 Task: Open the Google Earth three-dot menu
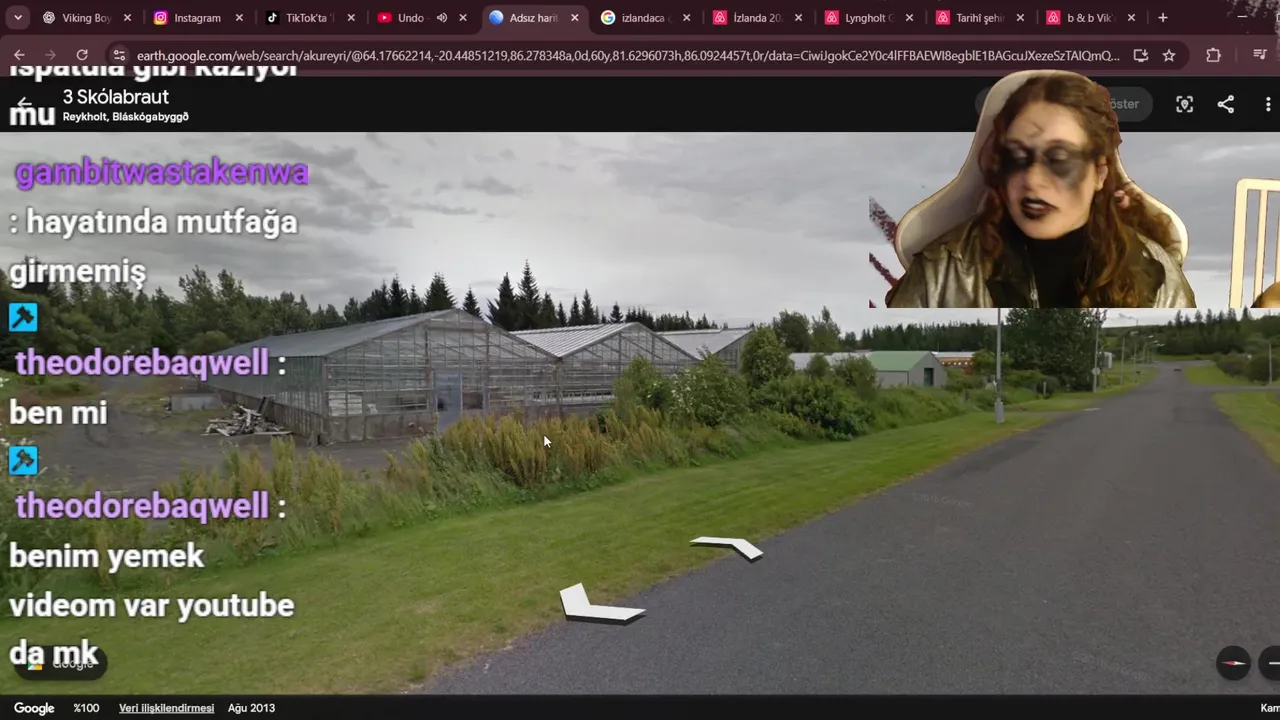click(1268, 104)
